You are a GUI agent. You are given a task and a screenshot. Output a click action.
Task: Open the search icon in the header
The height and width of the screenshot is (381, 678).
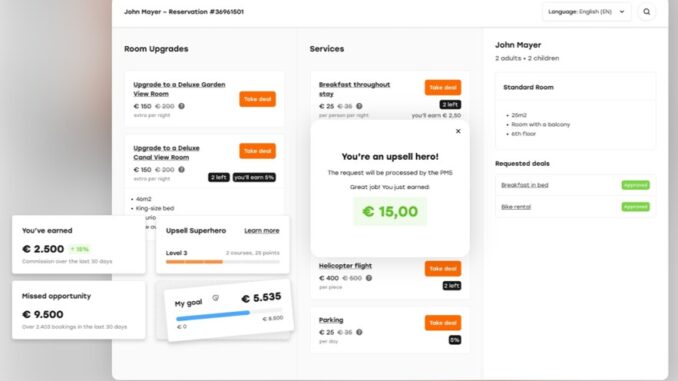[x=646, y=12]
